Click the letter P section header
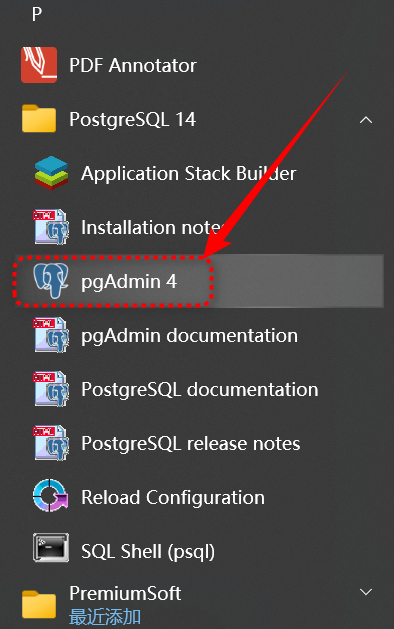This screenshot has height=629, width=394. (37, 14)
